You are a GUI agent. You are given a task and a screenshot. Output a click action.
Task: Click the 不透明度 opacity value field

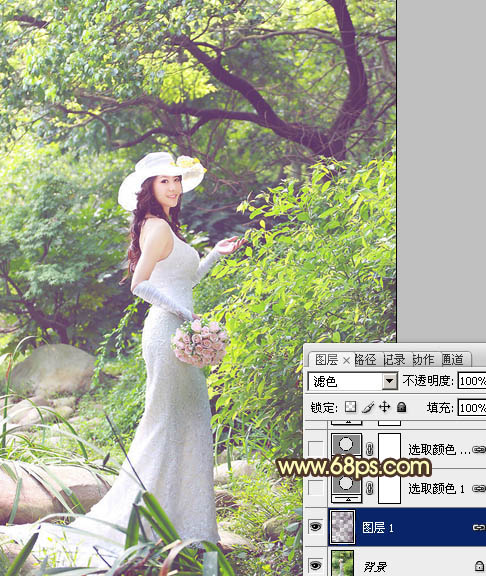[472, 381]
